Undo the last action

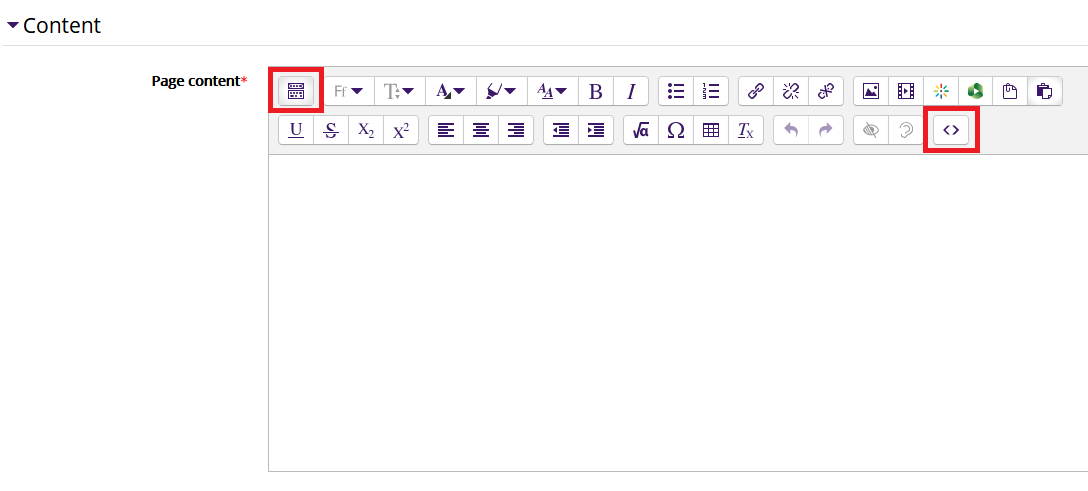tap(791, 130)
